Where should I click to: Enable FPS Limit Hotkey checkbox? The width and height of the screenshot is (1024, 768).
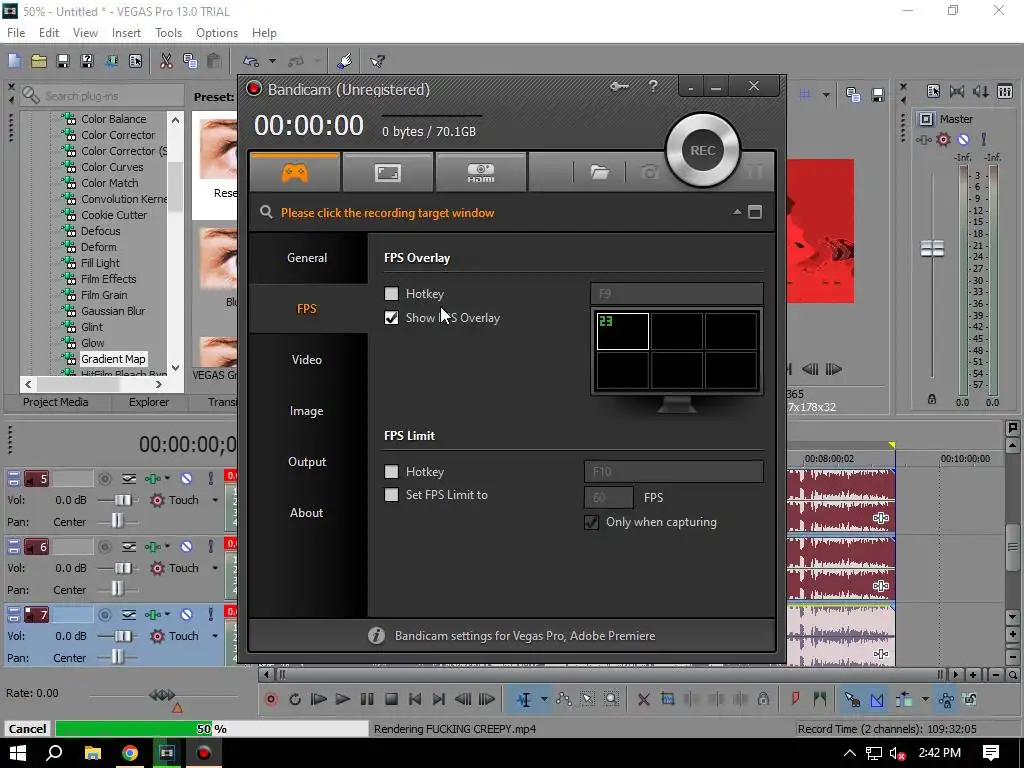tap(391, 472)
